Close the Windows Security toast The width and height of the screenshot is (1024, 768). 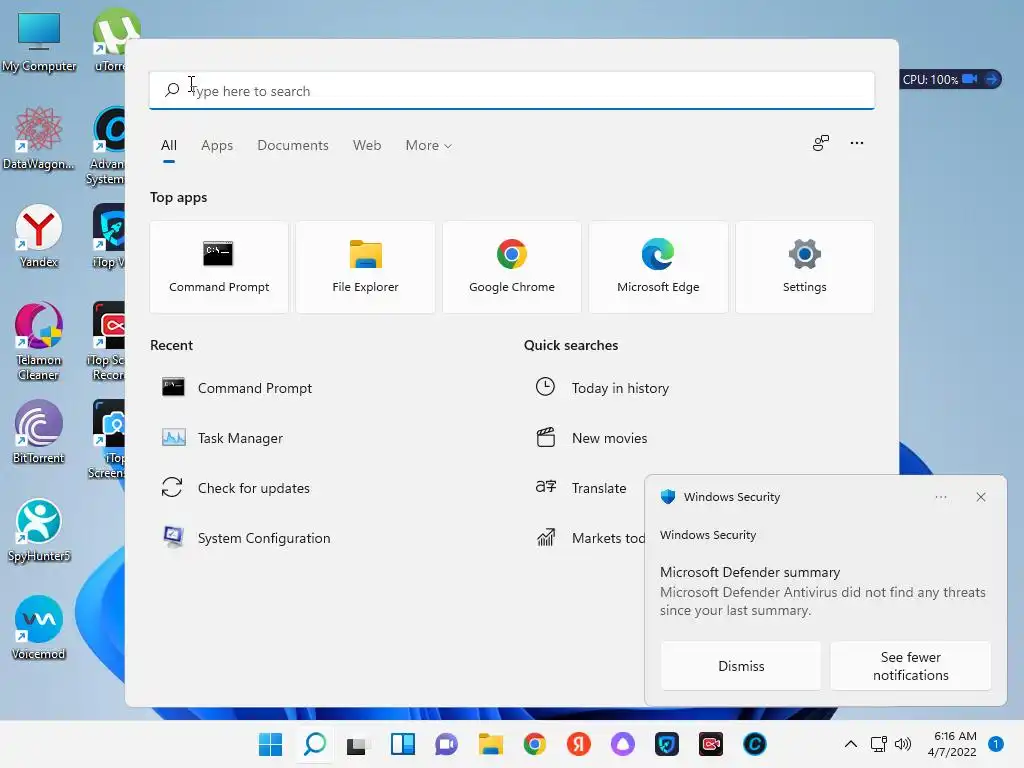tap(981, 497)
